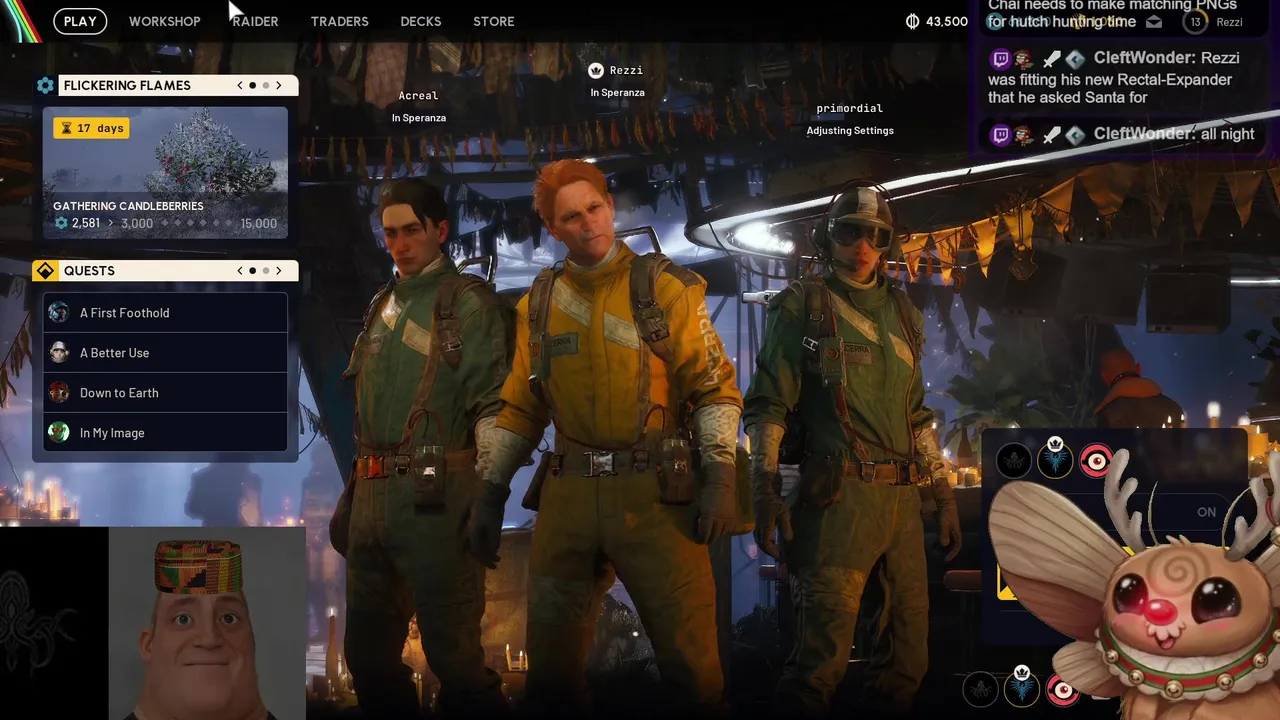1280x720 pixels.
Task: Click the level 13 progress ring
Action: tap(1195, 21)
